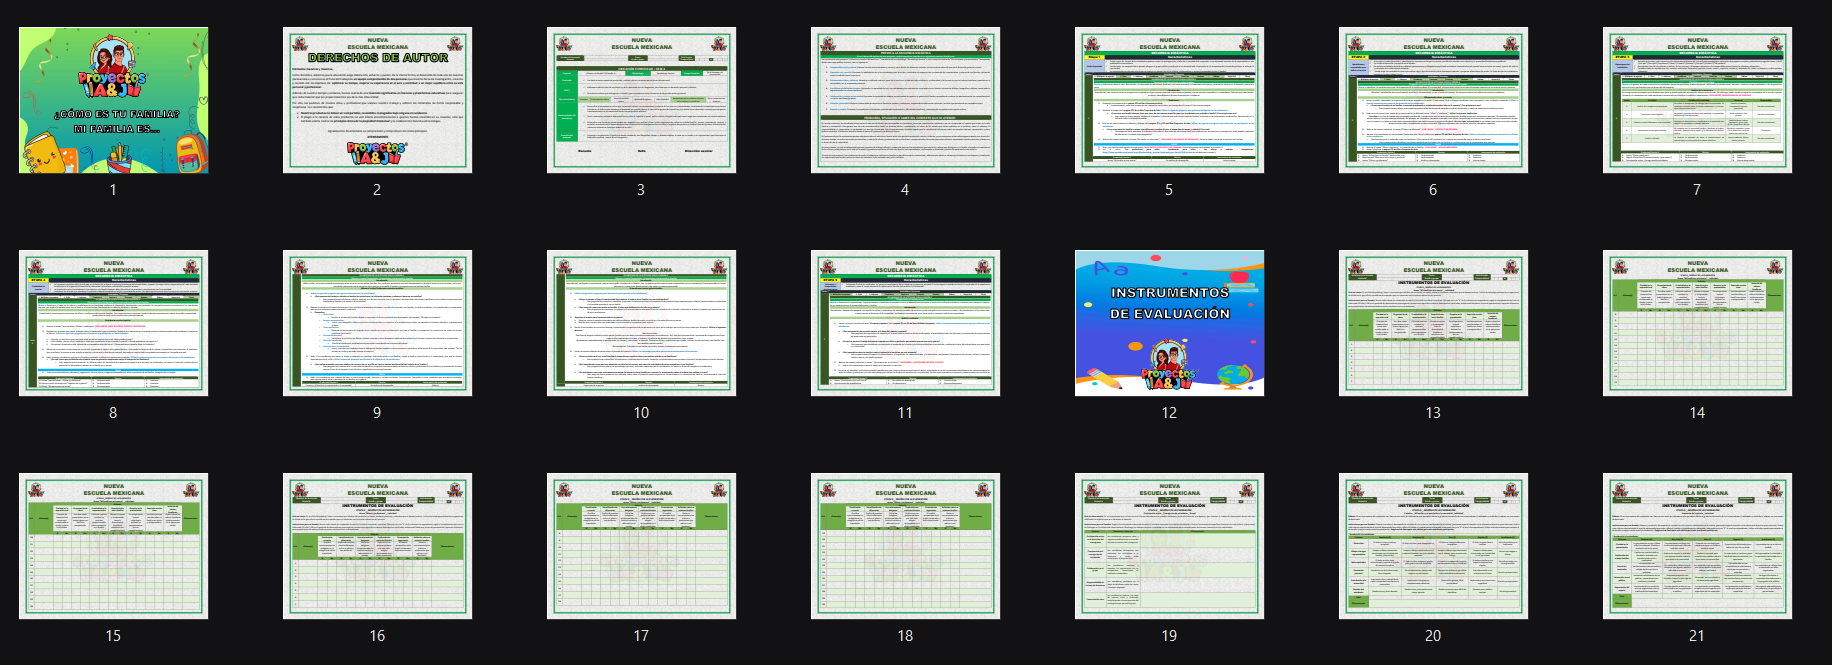The height and width of the screenshot is (665, 1832).
Task: Select slide number 4 in the grid
Action: 905,100
